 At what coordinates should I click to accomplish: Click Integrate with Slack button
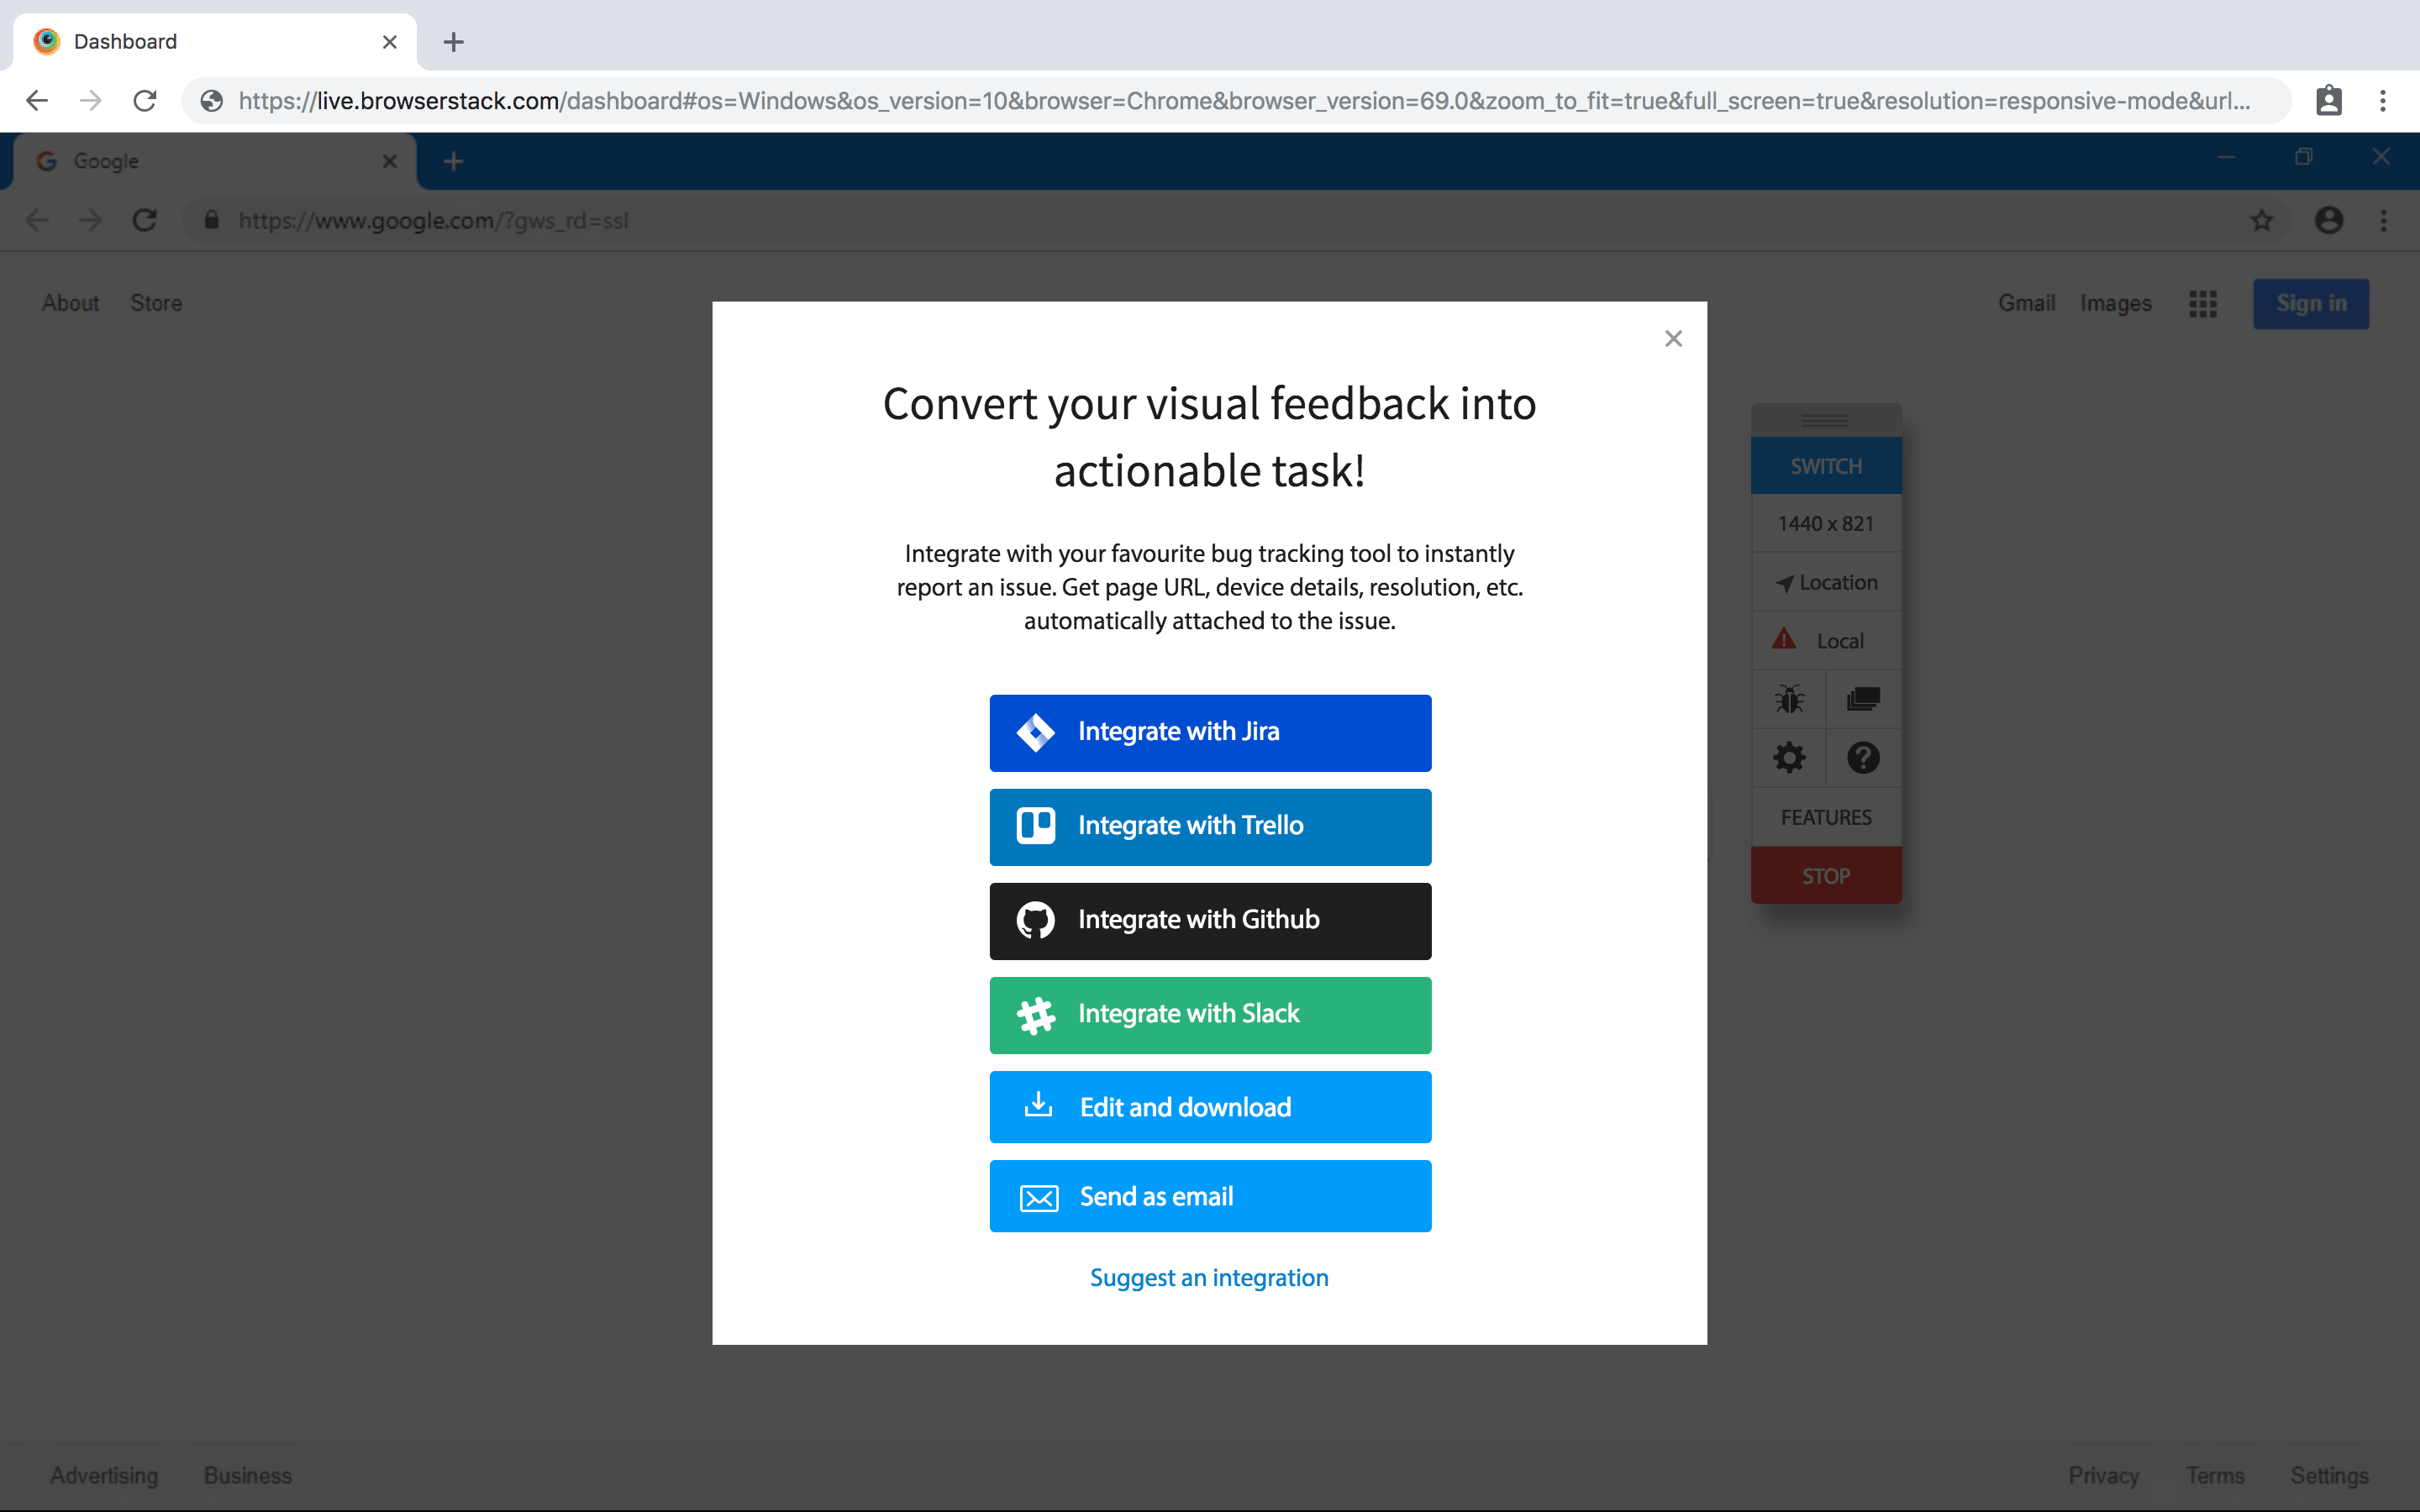(1210, 1014)
